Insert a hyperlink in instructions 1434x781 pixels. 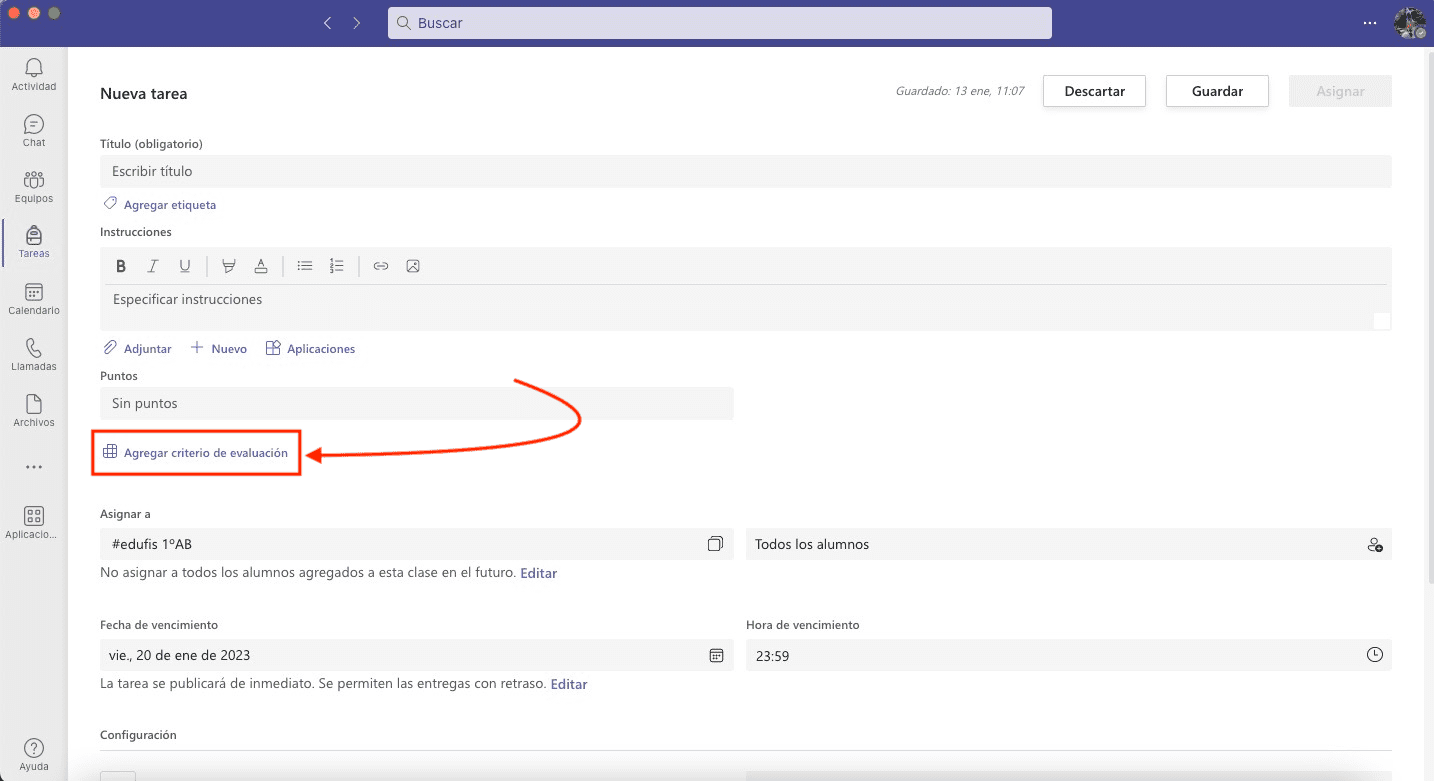tap(381, 266)
